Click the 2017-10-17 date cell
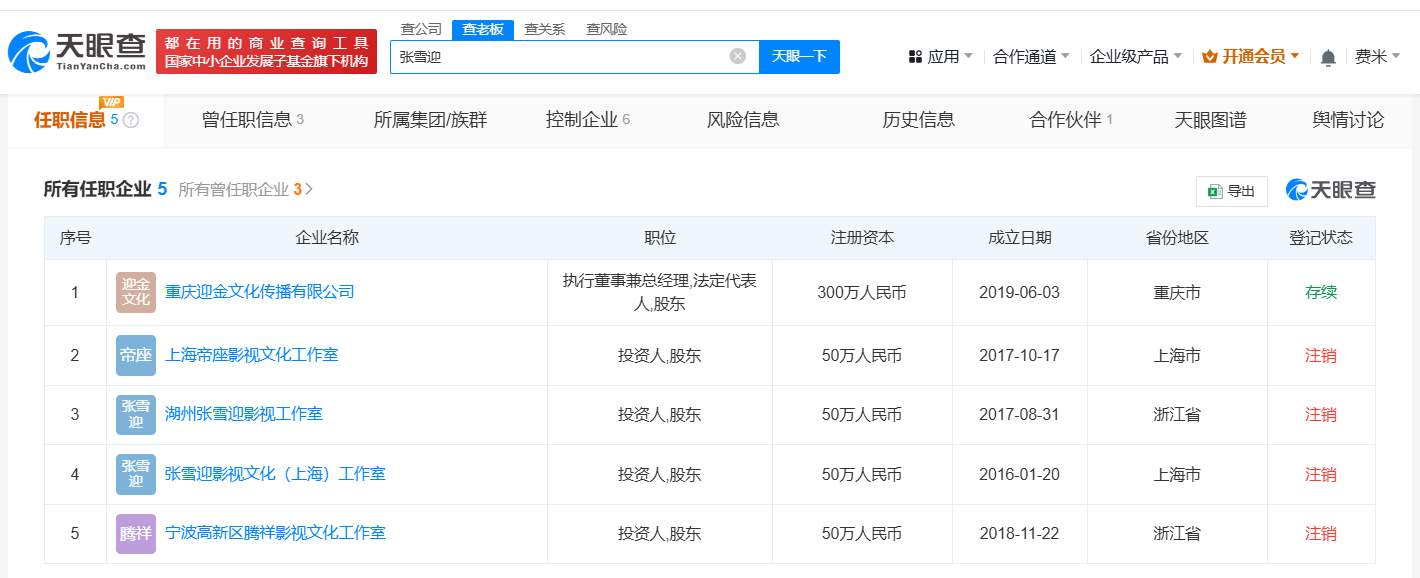The width and height of the screenshot is (1420, 578). coord(1019,355)
